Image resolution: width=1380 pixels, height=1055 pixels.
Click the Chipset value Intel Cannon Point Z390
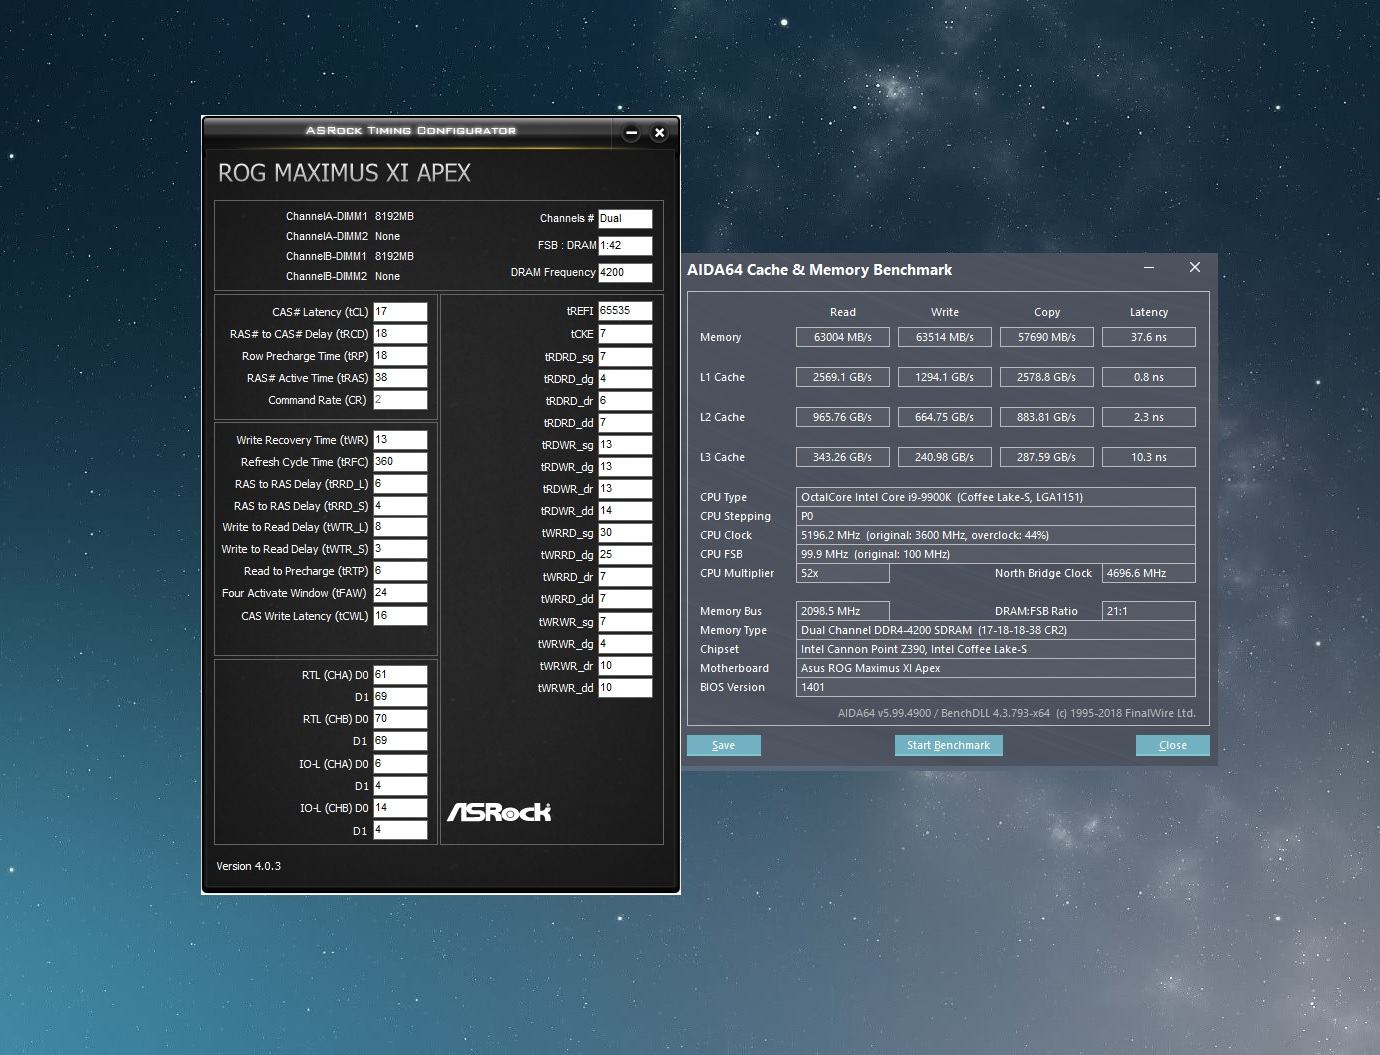[996, 649]
